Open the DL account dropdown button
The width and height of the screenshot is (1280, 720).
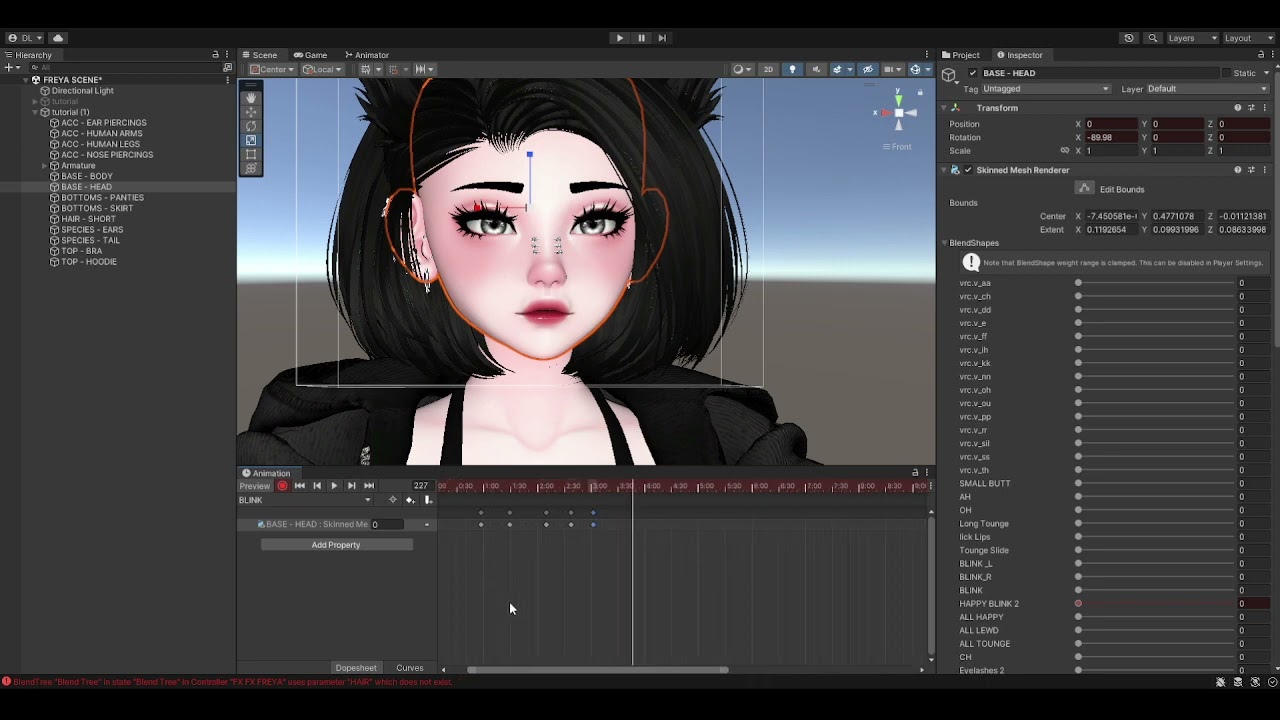pos(25,38)
